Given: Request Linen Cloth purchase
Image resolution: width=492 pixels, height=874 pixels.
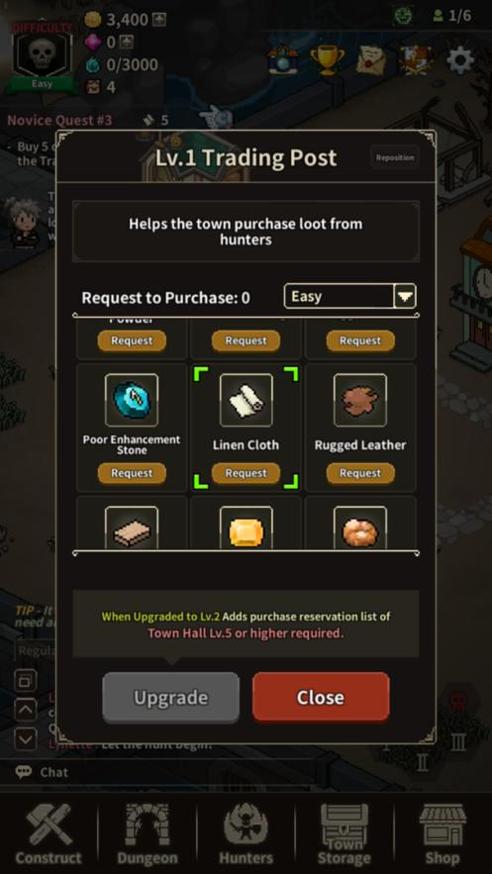Looking at the screenshot, I should pyautogui.click(x=246, y=473).
